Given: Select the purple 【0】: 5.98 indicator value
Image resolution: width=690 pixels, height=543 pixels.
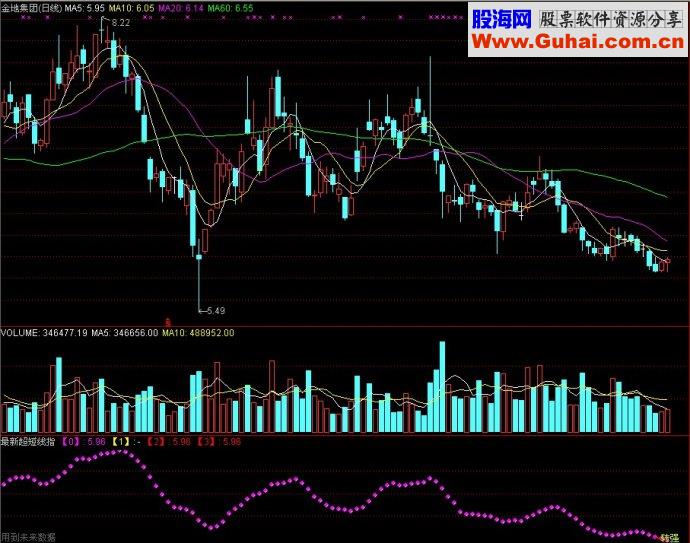Looking at the screenshot, I should coord(83,441).
